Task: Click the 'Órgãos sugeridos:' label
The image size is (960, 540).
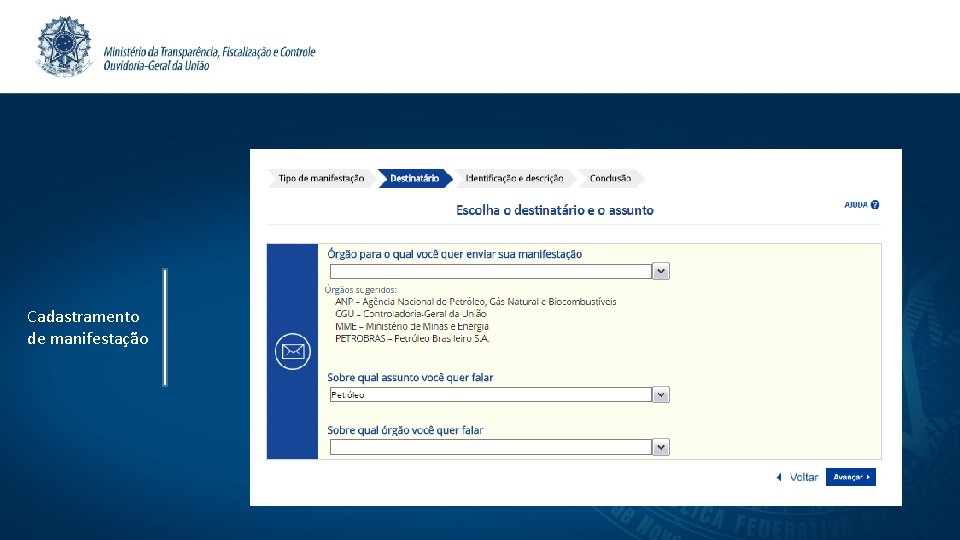Action: point(361,290)
